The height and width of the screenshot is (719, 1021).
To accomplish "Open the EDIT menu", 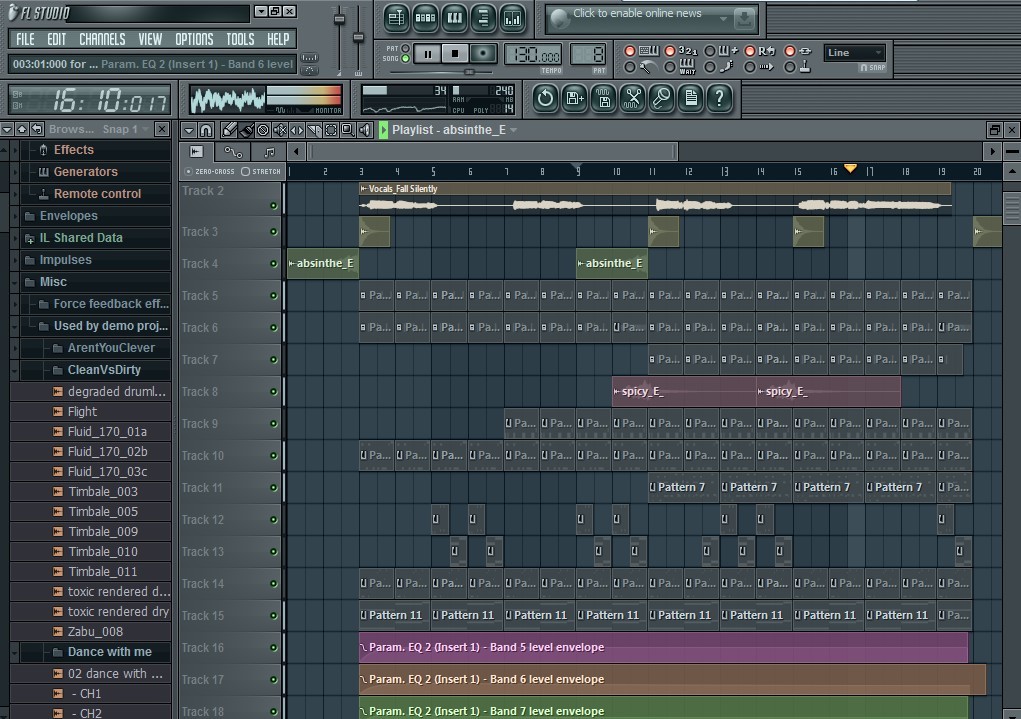I will [x=57, y=39].
